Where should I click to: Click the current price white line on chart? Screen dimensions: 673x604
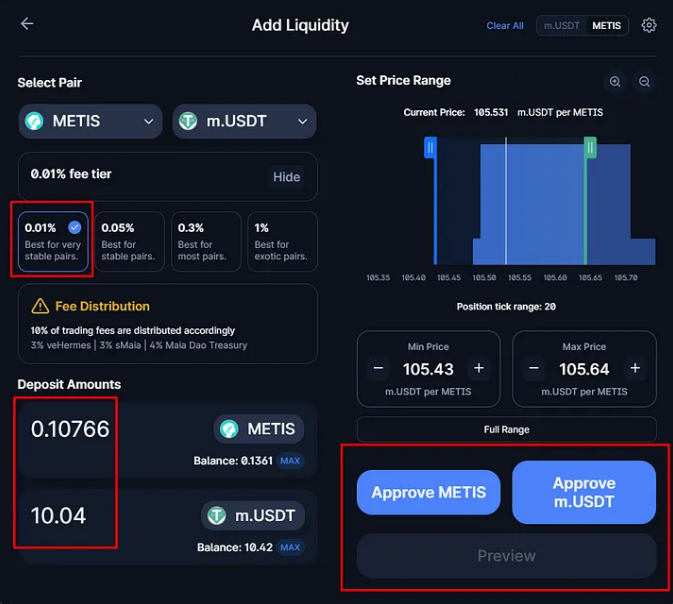tap(506, 201)
